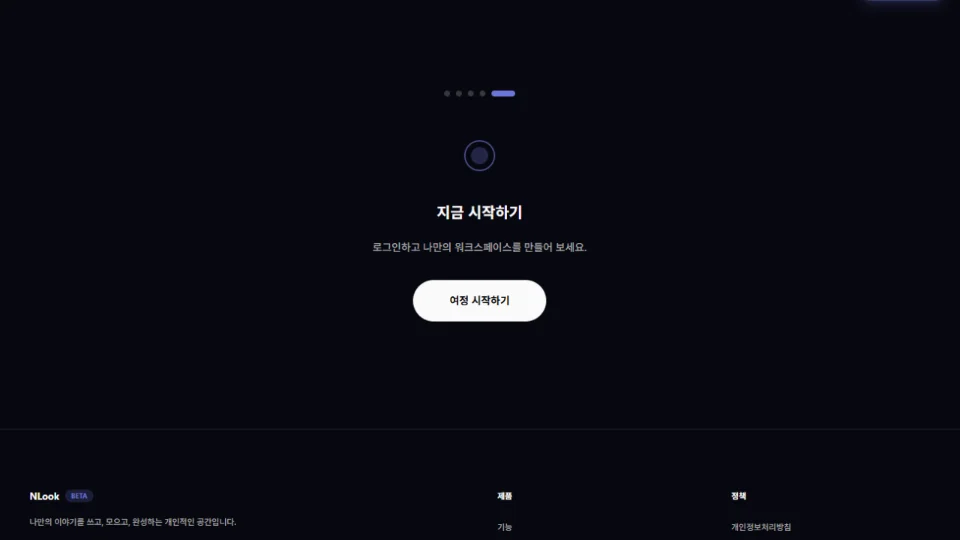Image resolution: width=960 pixels, height=540 pixels.
Task: Select the 정책 footer column heading
Action: coord(738,496)
